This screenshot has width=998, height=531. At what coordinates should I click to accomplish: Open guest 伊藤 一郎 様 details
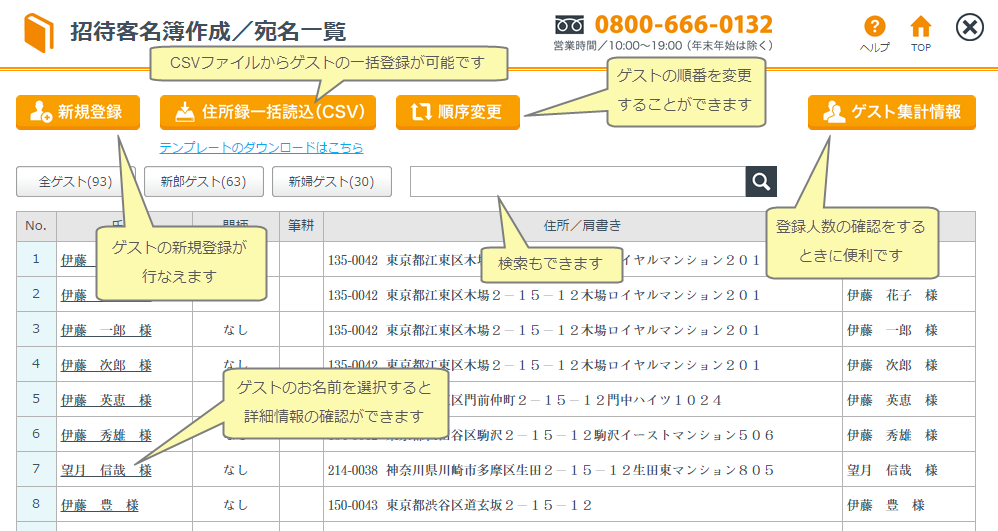[x=105, y=330]
